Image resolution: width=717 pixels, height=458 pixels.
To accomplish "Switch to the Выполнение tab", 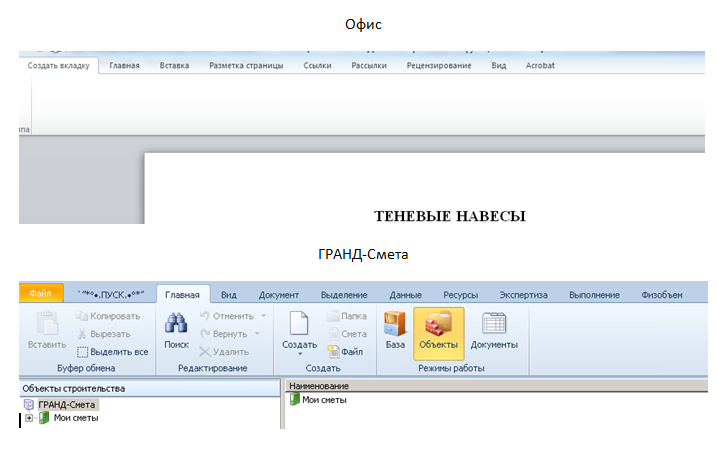I will [594, 295].
